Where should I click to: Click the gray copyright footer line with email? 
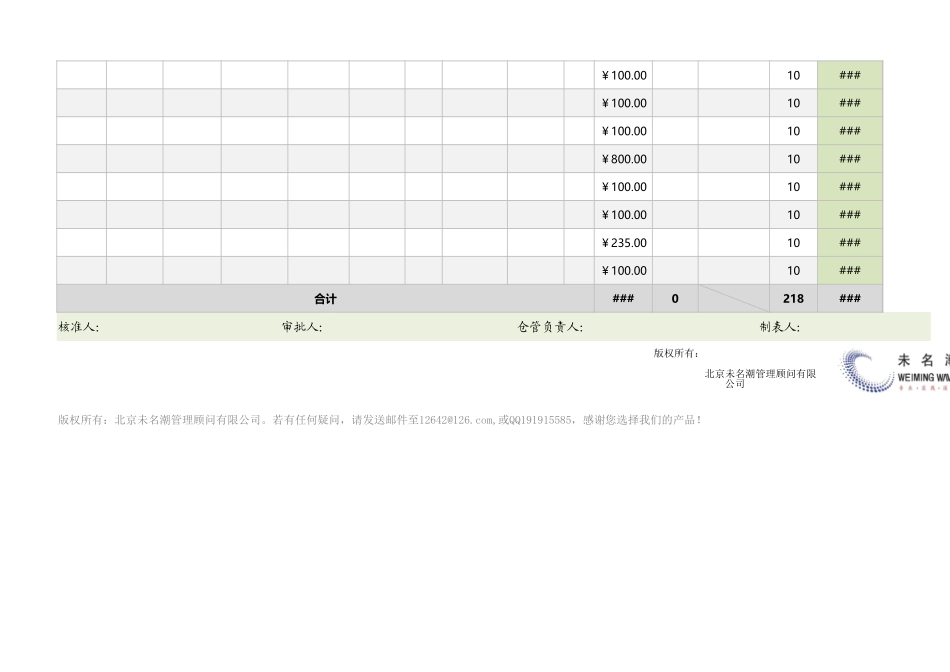380,420
